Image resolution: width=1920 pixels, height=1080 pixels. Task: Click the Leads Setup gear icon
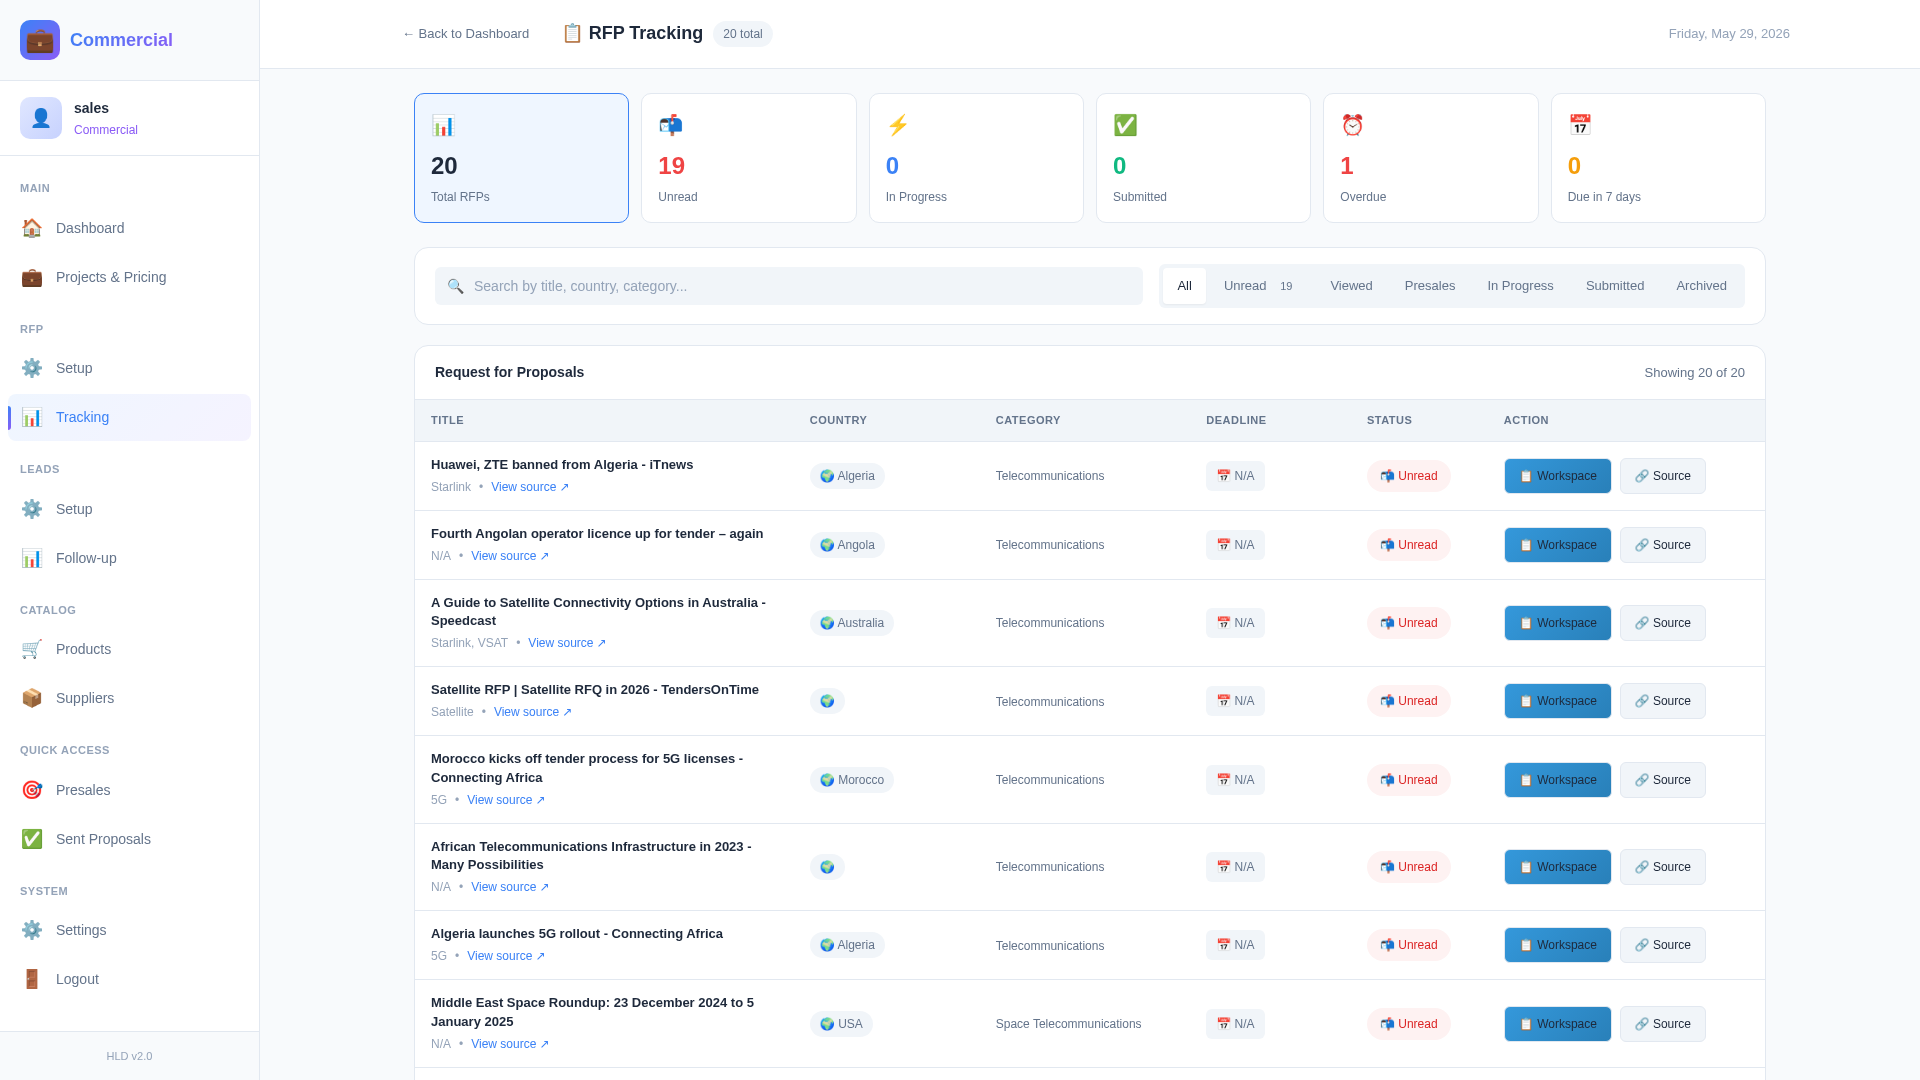(x=32, y=509)
